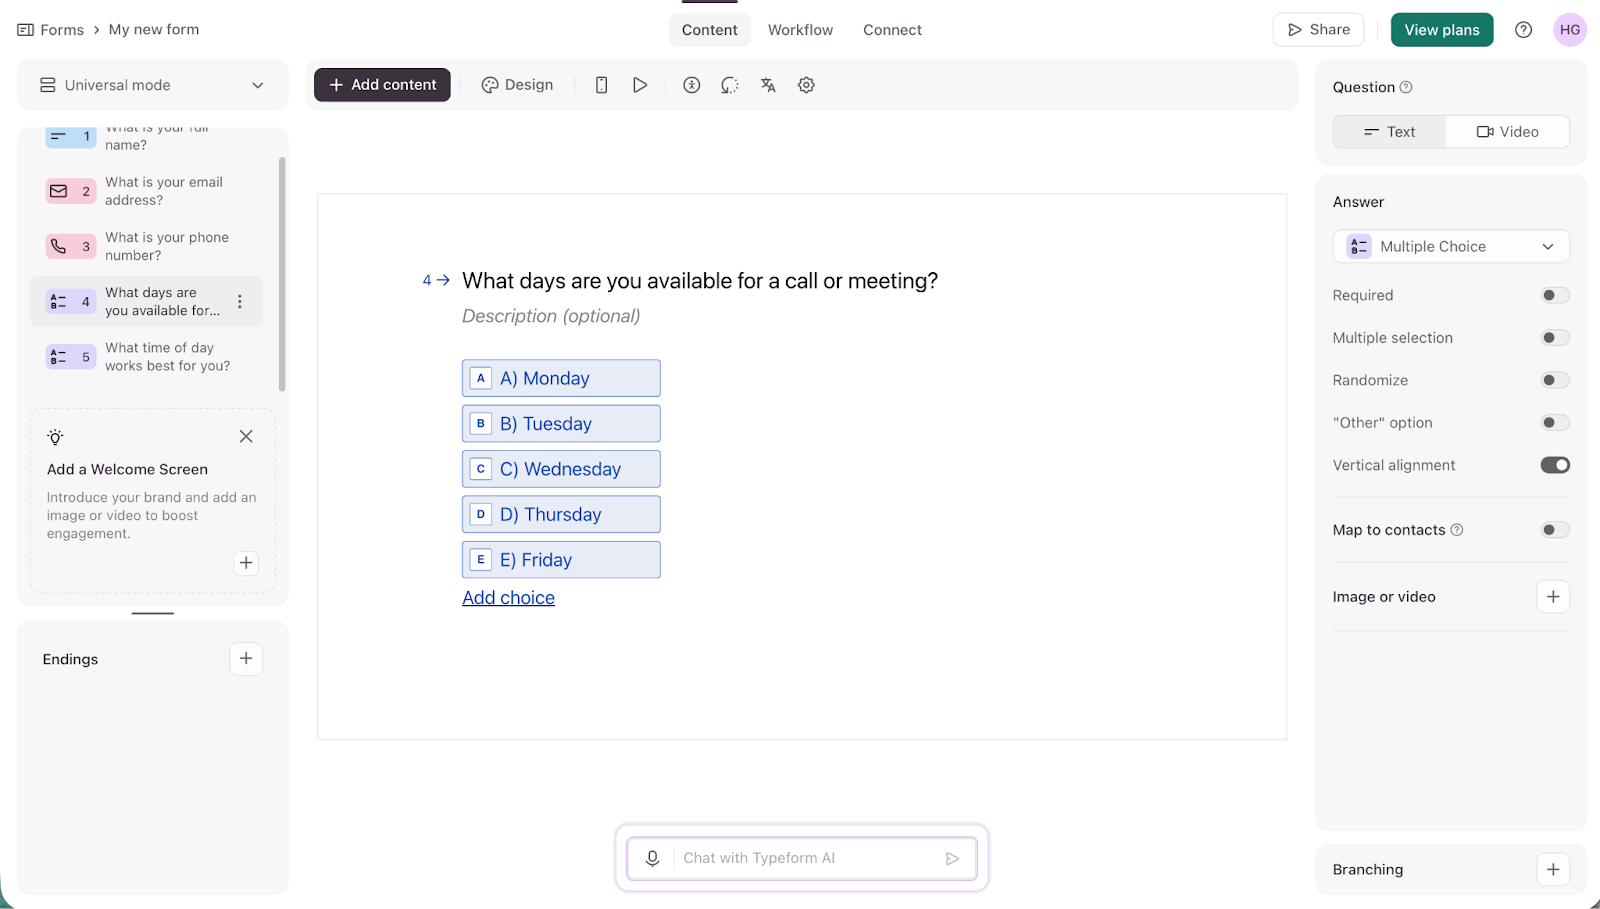Open the form settings gear icon
1600x909 pixels.
click(806, 85)
